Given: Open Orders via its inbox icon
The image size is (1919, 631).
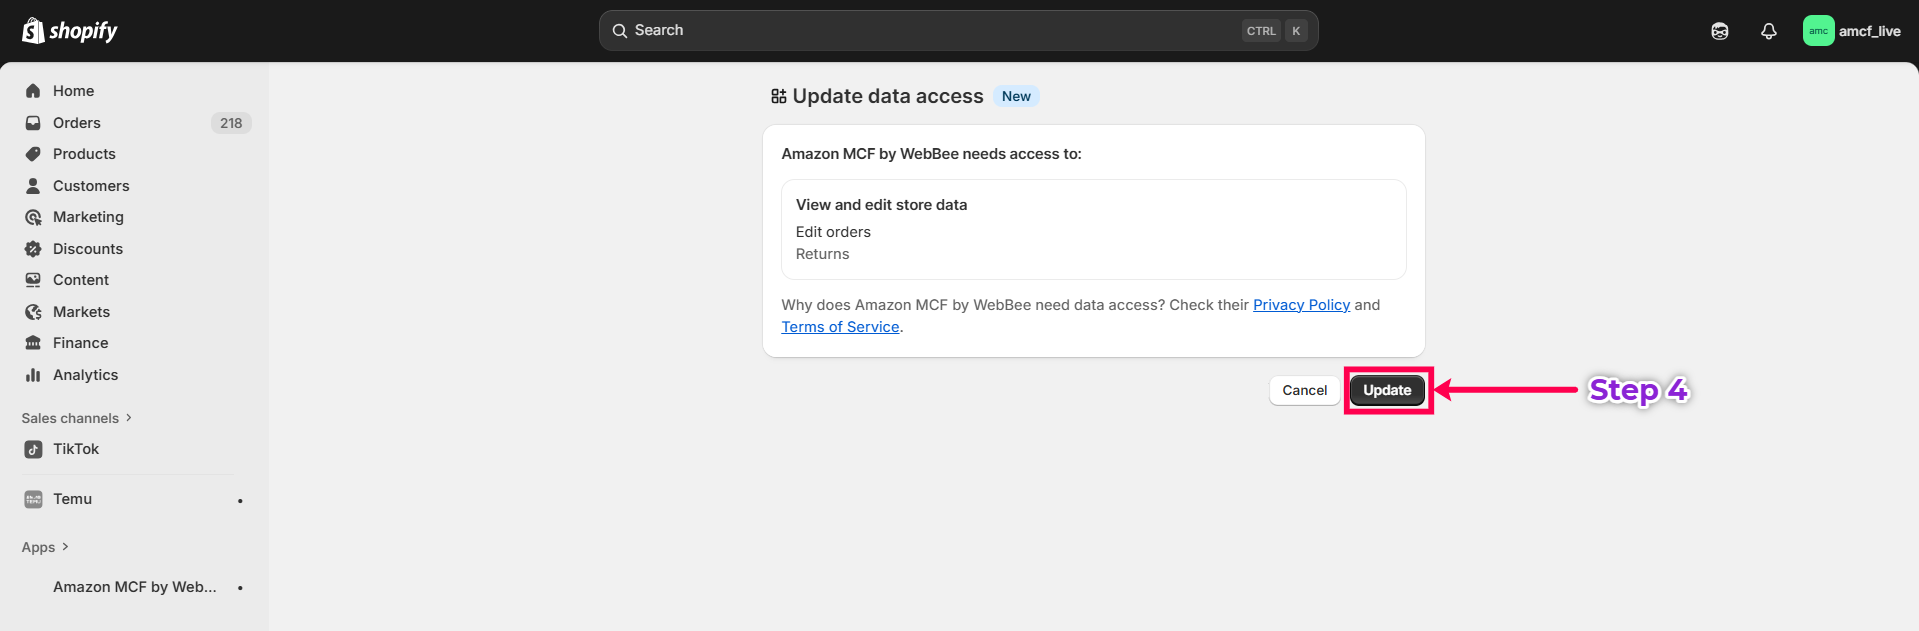Looking at the screenshot, I should pyautogui.click(x=33, y=123).
